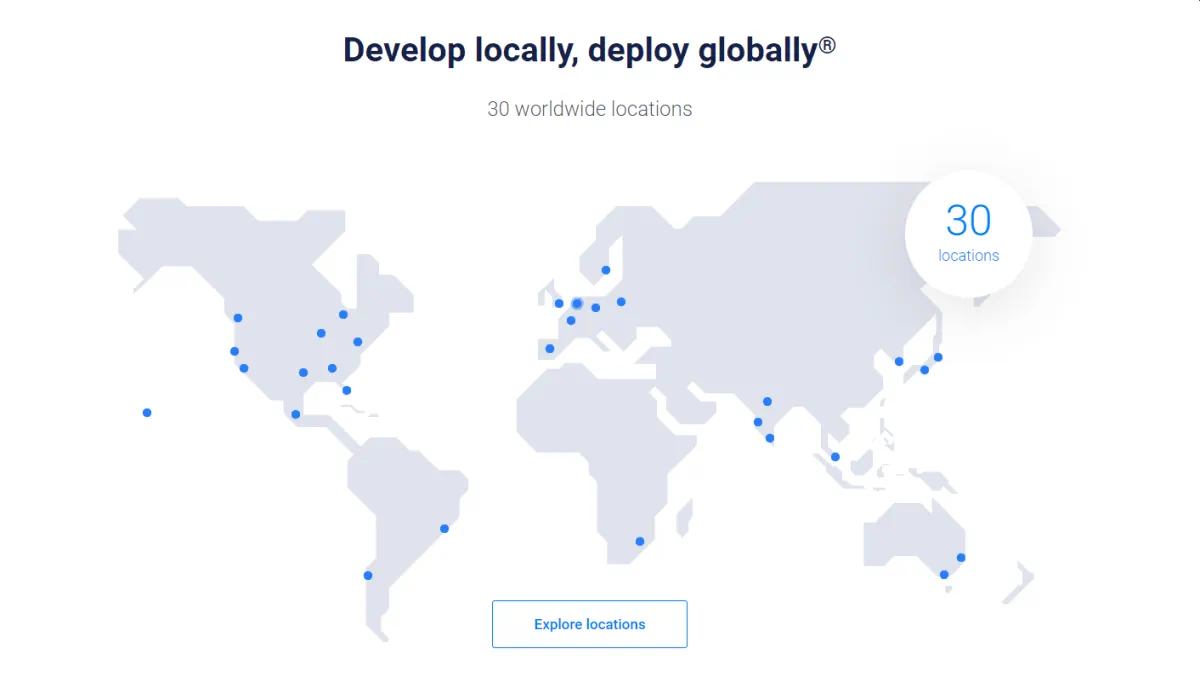Select the Melbourne dot at Australia's southeast tip
The height and width of the screenshot is (694, 1200).
(944, 574)
